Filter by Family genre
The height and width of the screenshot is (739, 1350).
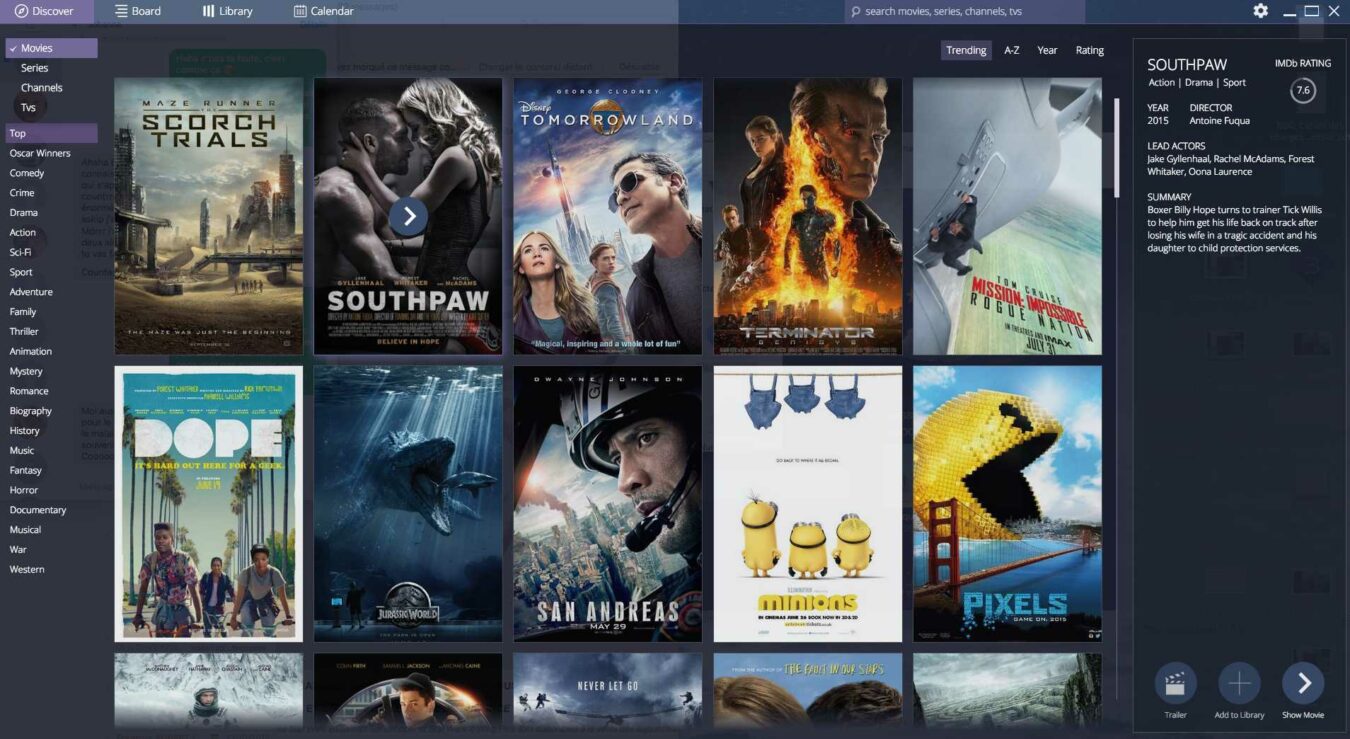23,312
